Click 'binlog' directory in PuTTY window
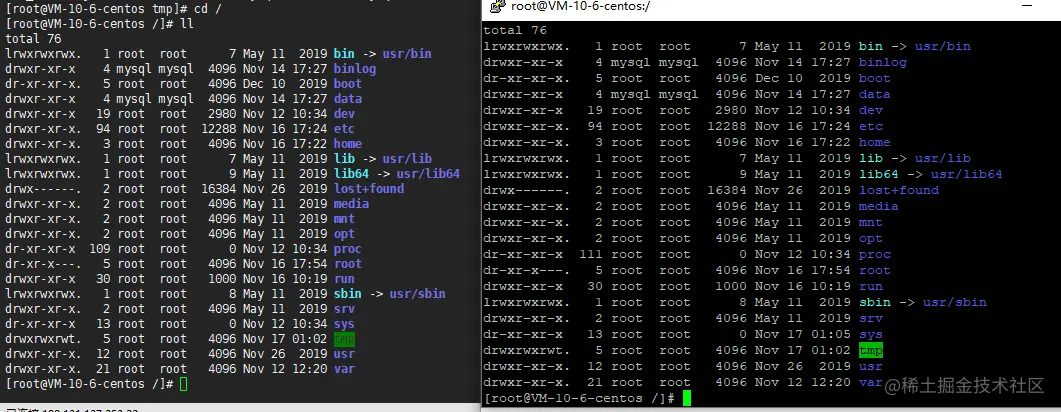 pyautogui.click(x=882, y=62)
